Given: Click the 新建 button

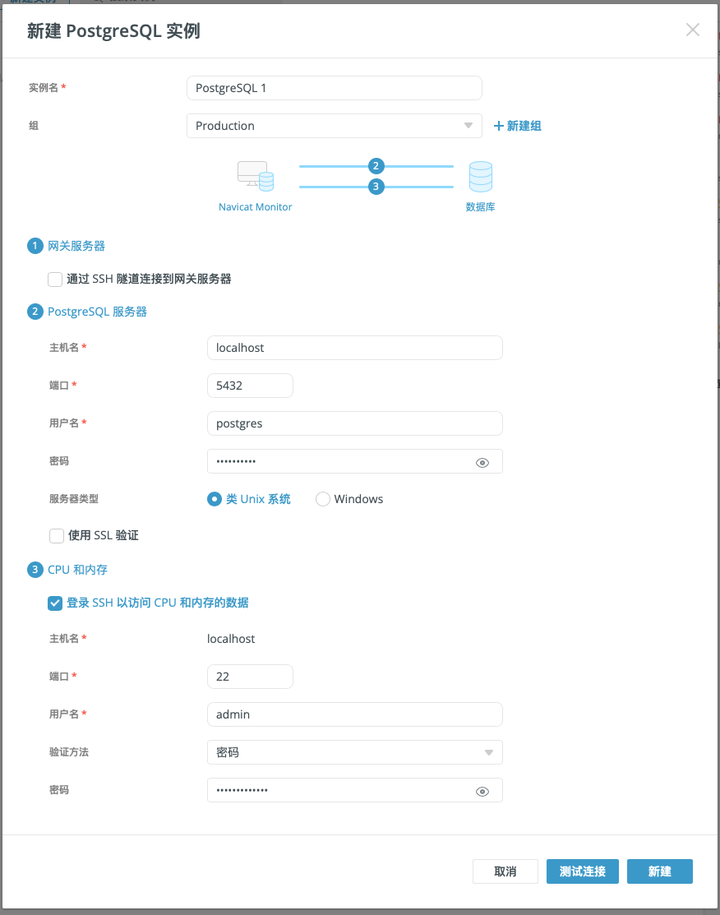Looking at the screenshot, I should (x=660, y=872).
